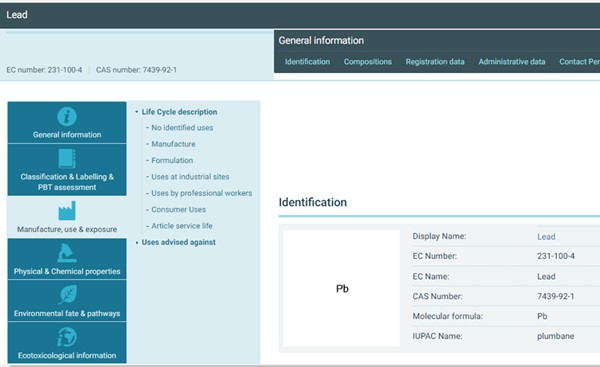
Task: Select the Formulation tree item
Action: (x=172, y=160)
